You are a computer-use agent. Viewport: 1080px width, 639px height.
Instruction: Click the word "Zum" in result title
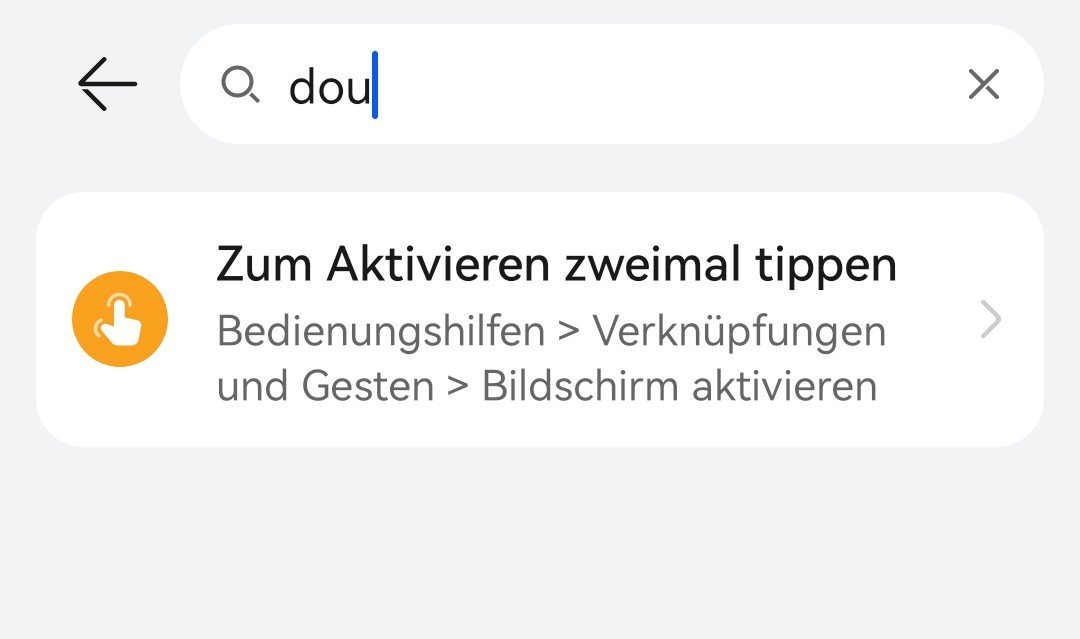pos(264,266)
